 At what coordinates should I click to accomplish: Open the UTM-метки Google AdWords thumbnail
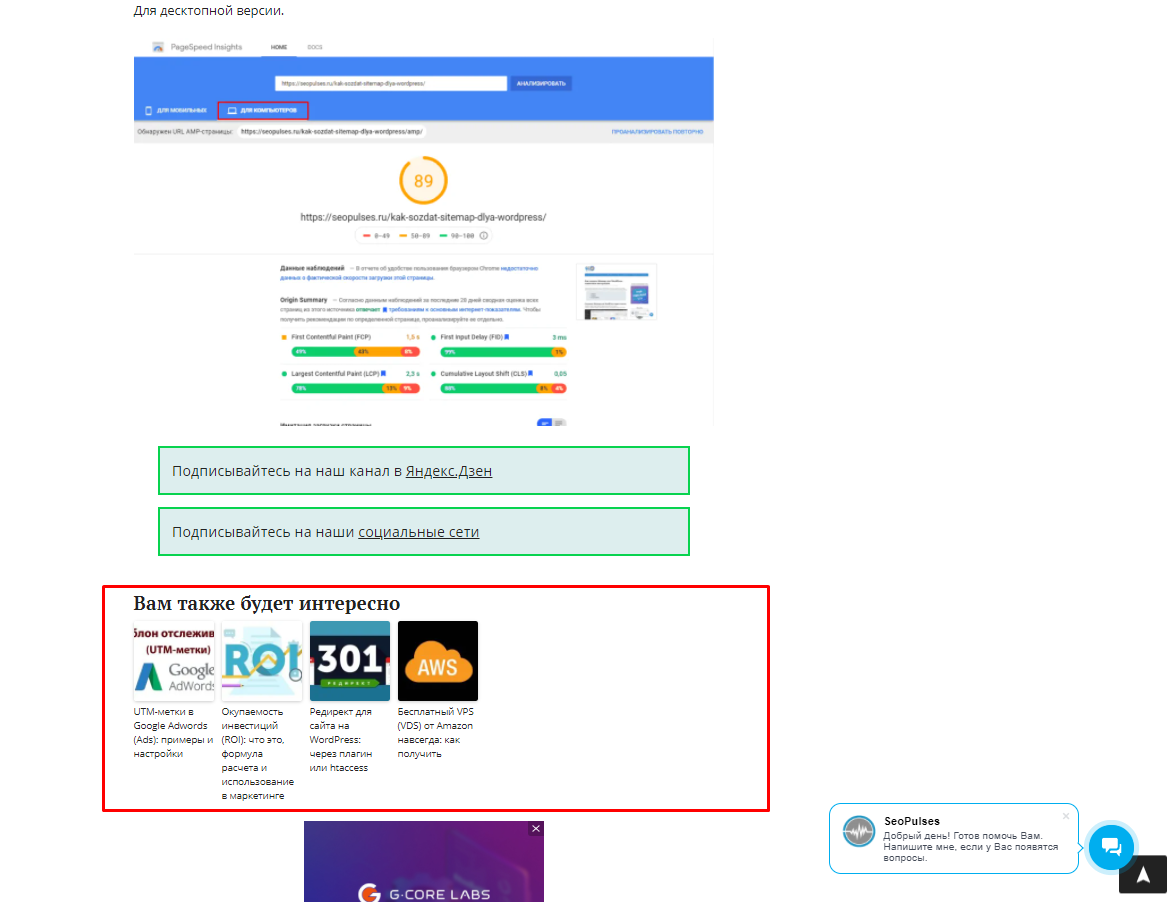tap(174, 661)
